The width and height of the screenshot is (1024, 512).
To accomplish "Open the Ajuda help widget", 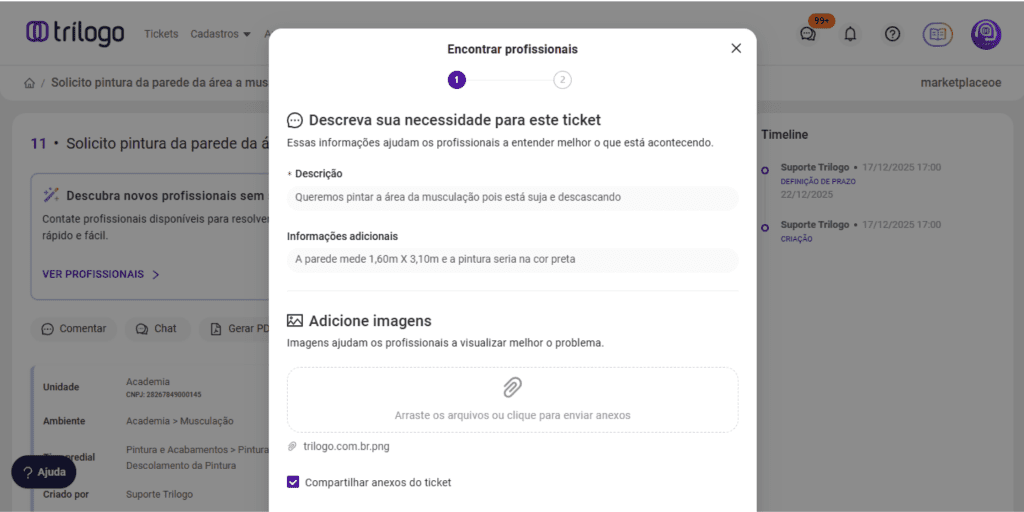I will point(44,472).
